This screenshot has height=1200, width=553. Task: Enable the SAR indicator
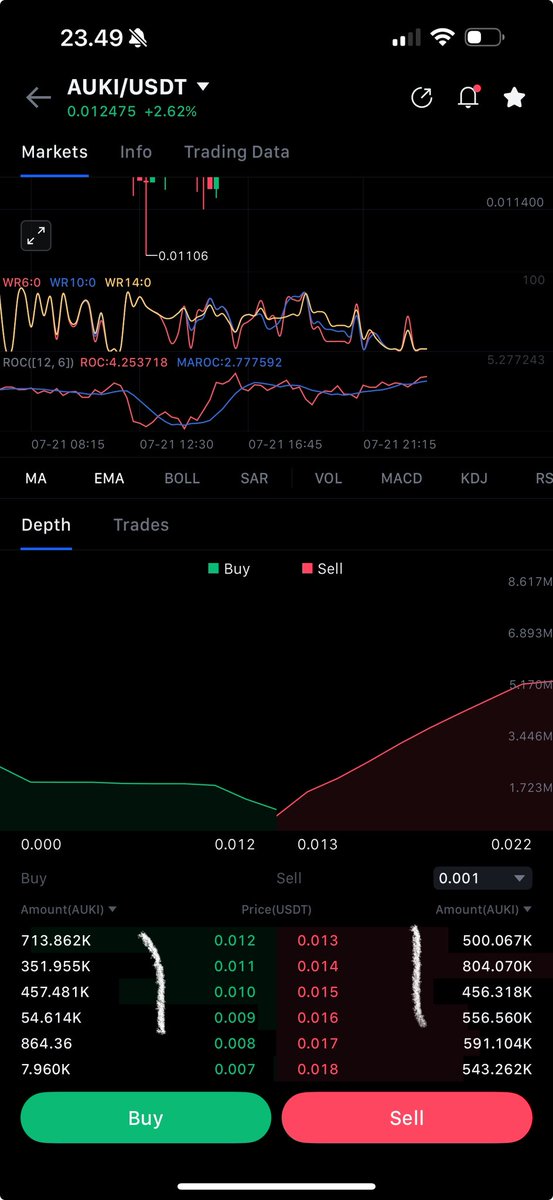pos(254,478)
